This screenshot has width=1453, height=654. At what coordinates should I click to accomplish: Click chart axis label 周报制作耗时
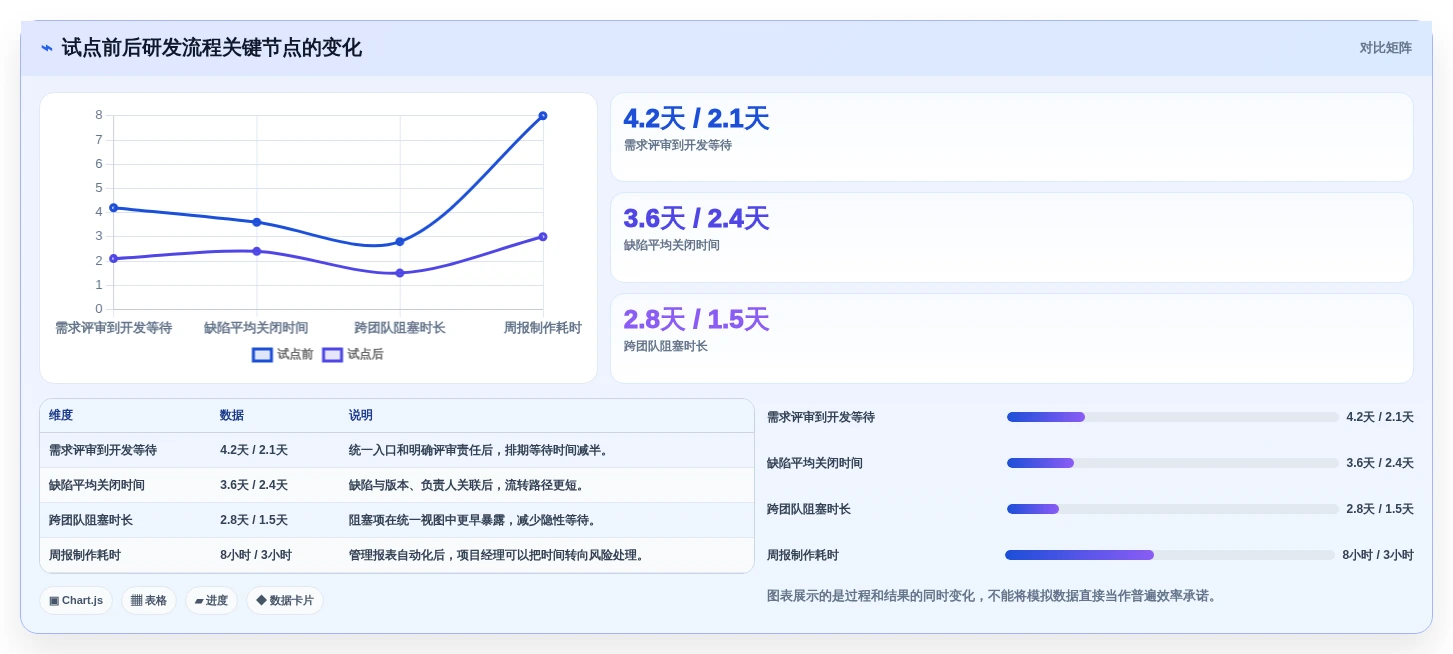543,328
